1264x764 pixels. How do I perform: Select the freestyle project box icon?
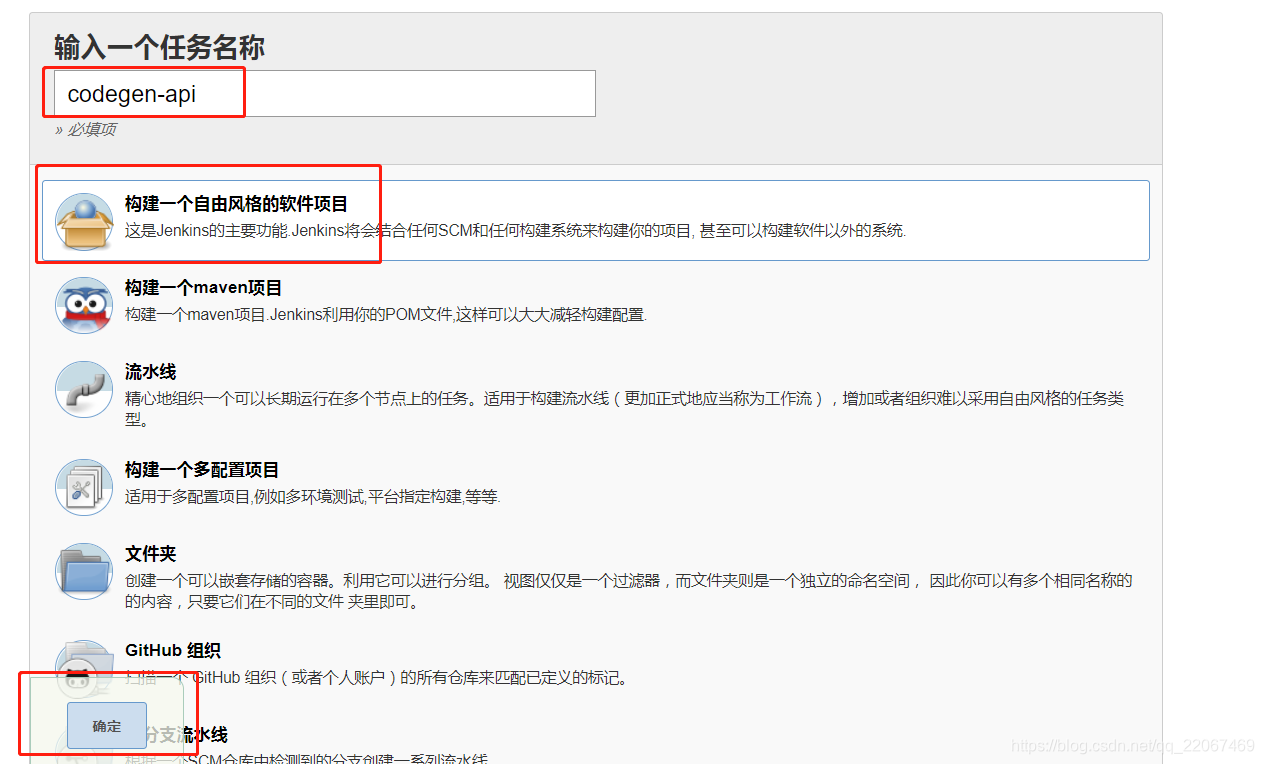84,221
